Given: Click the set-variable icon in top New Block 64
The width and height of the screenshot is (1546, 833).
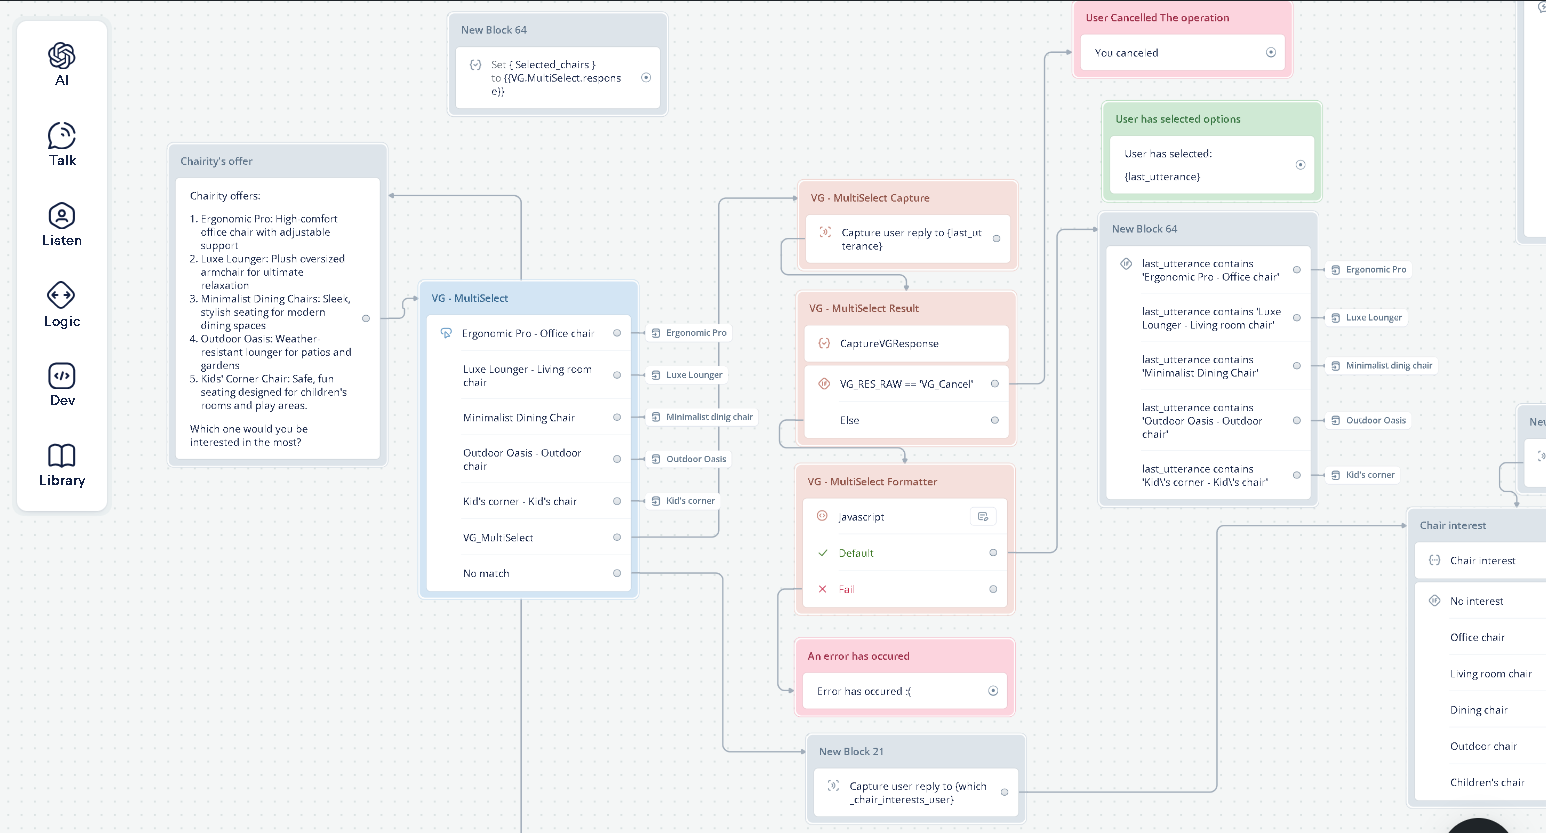Looking at the screenshot, I should click(x=475, y=64).
